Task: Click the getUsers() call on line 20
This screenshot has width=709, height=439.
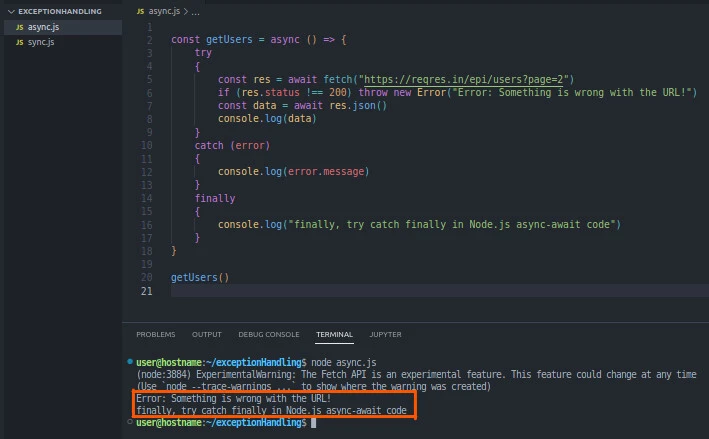Action: tap(200, 277)
